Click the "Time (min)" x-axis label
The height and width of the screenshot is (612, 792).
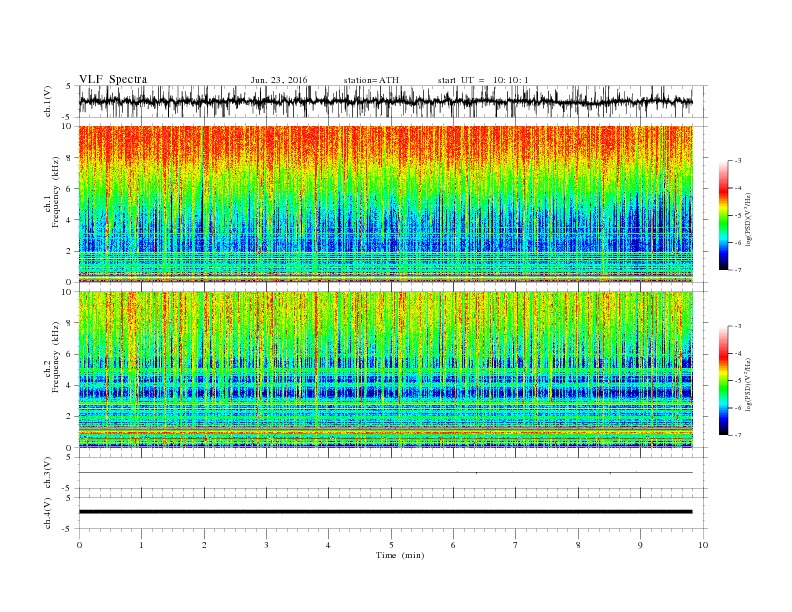[400, 555]
